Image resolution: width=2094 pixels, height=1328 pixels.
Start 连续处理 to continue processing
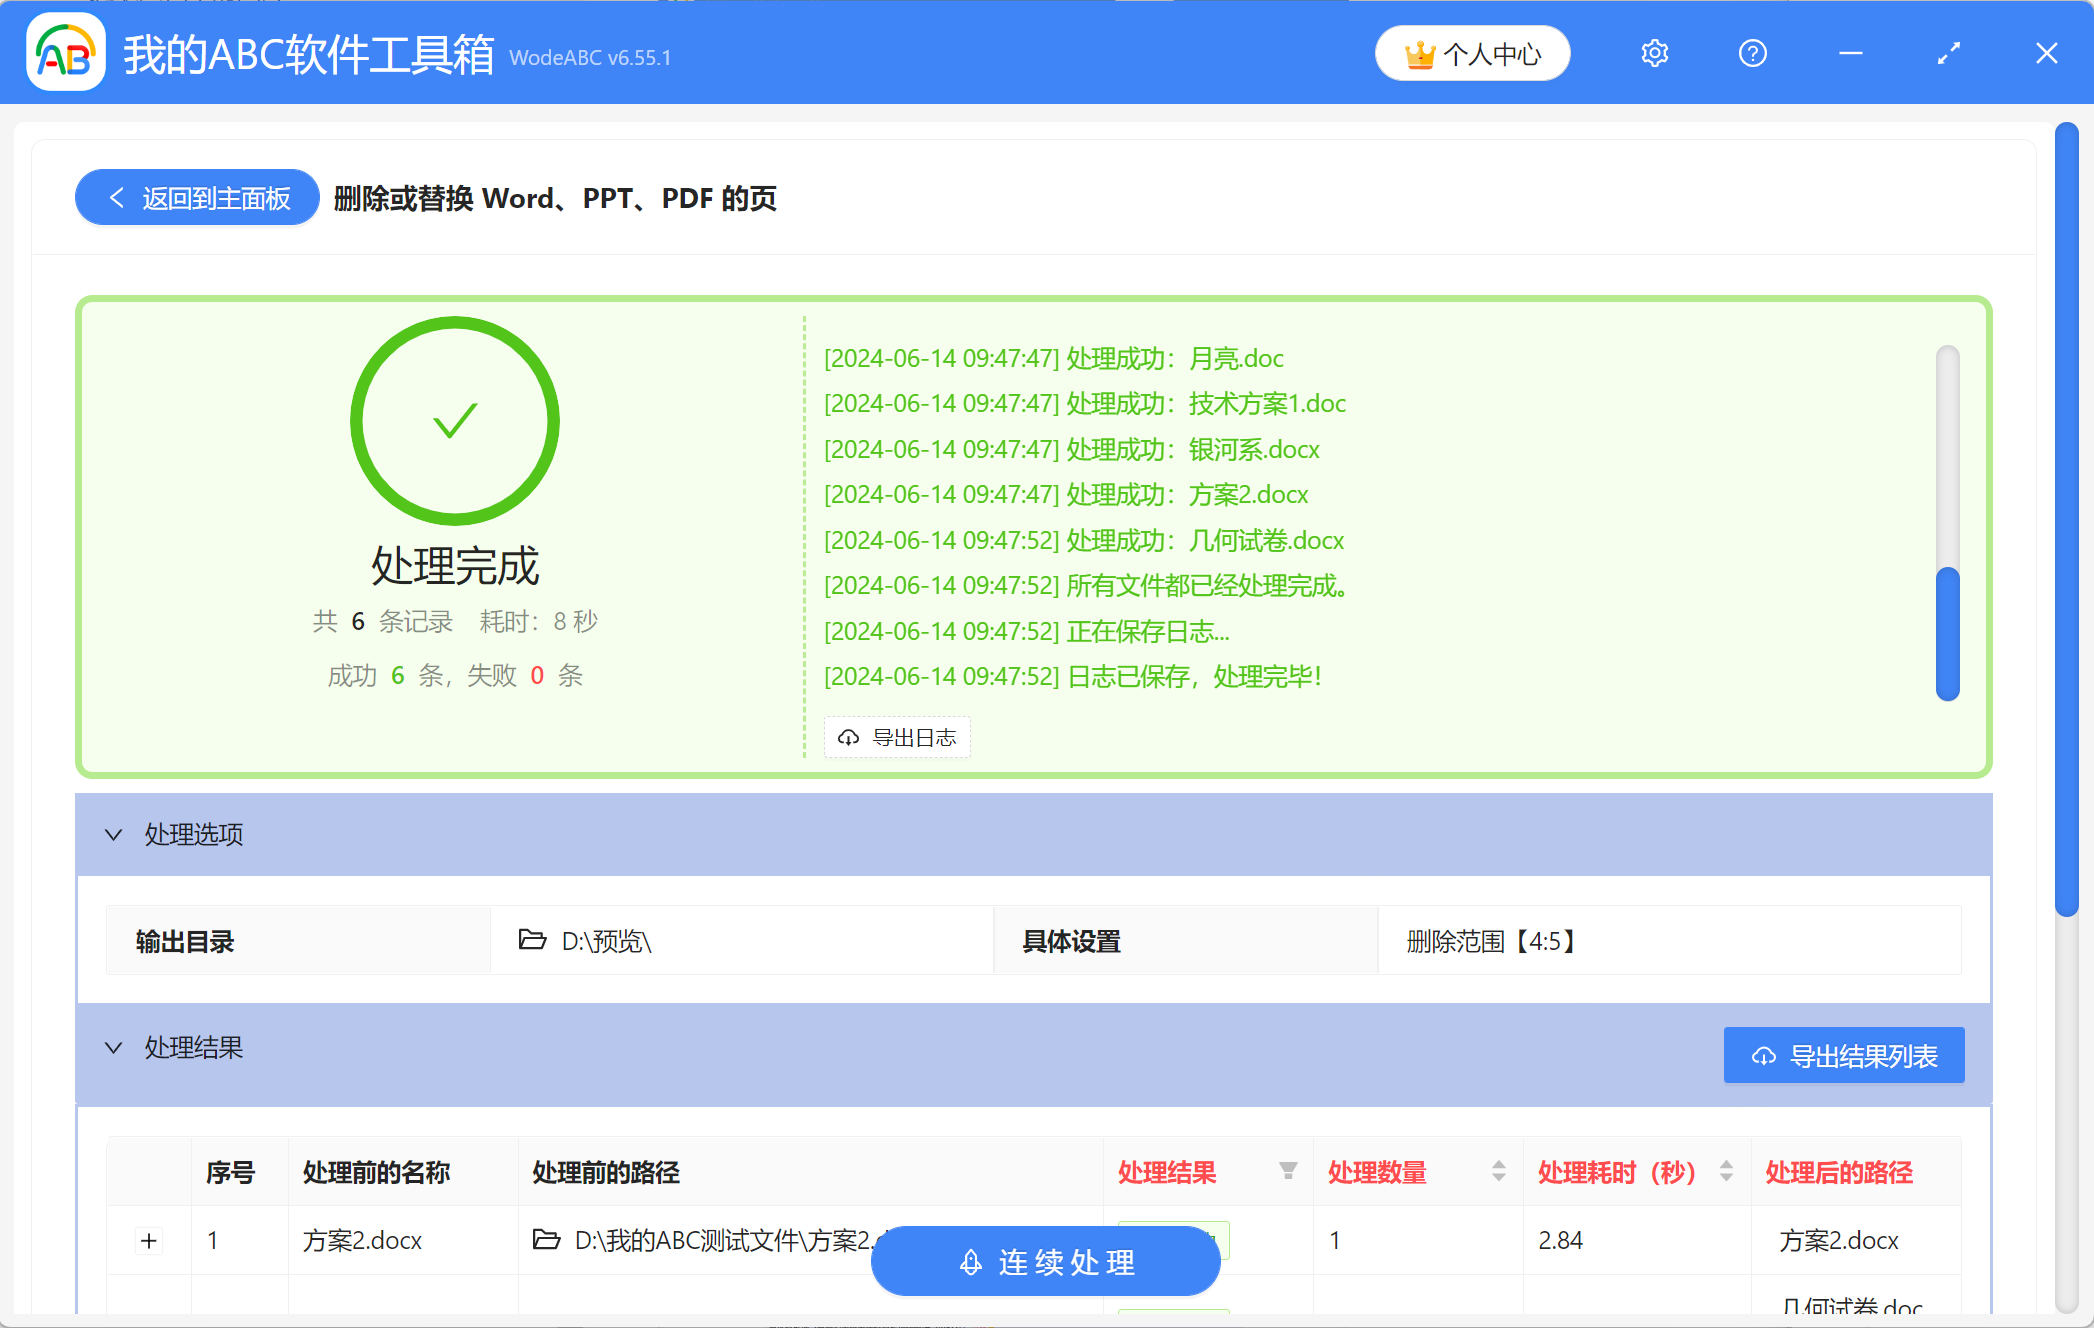click(1044, 1262)
